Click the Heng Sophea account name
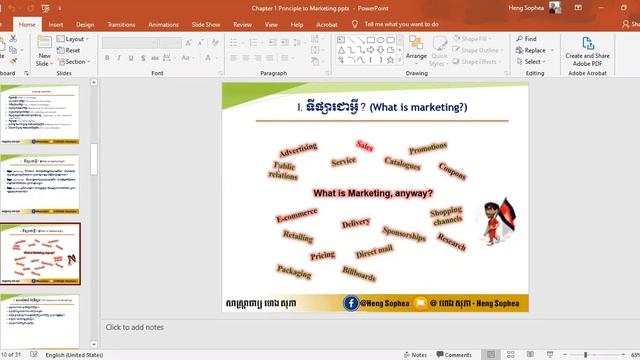The width and height of the screenshot is (640, 360). point(526,8)
